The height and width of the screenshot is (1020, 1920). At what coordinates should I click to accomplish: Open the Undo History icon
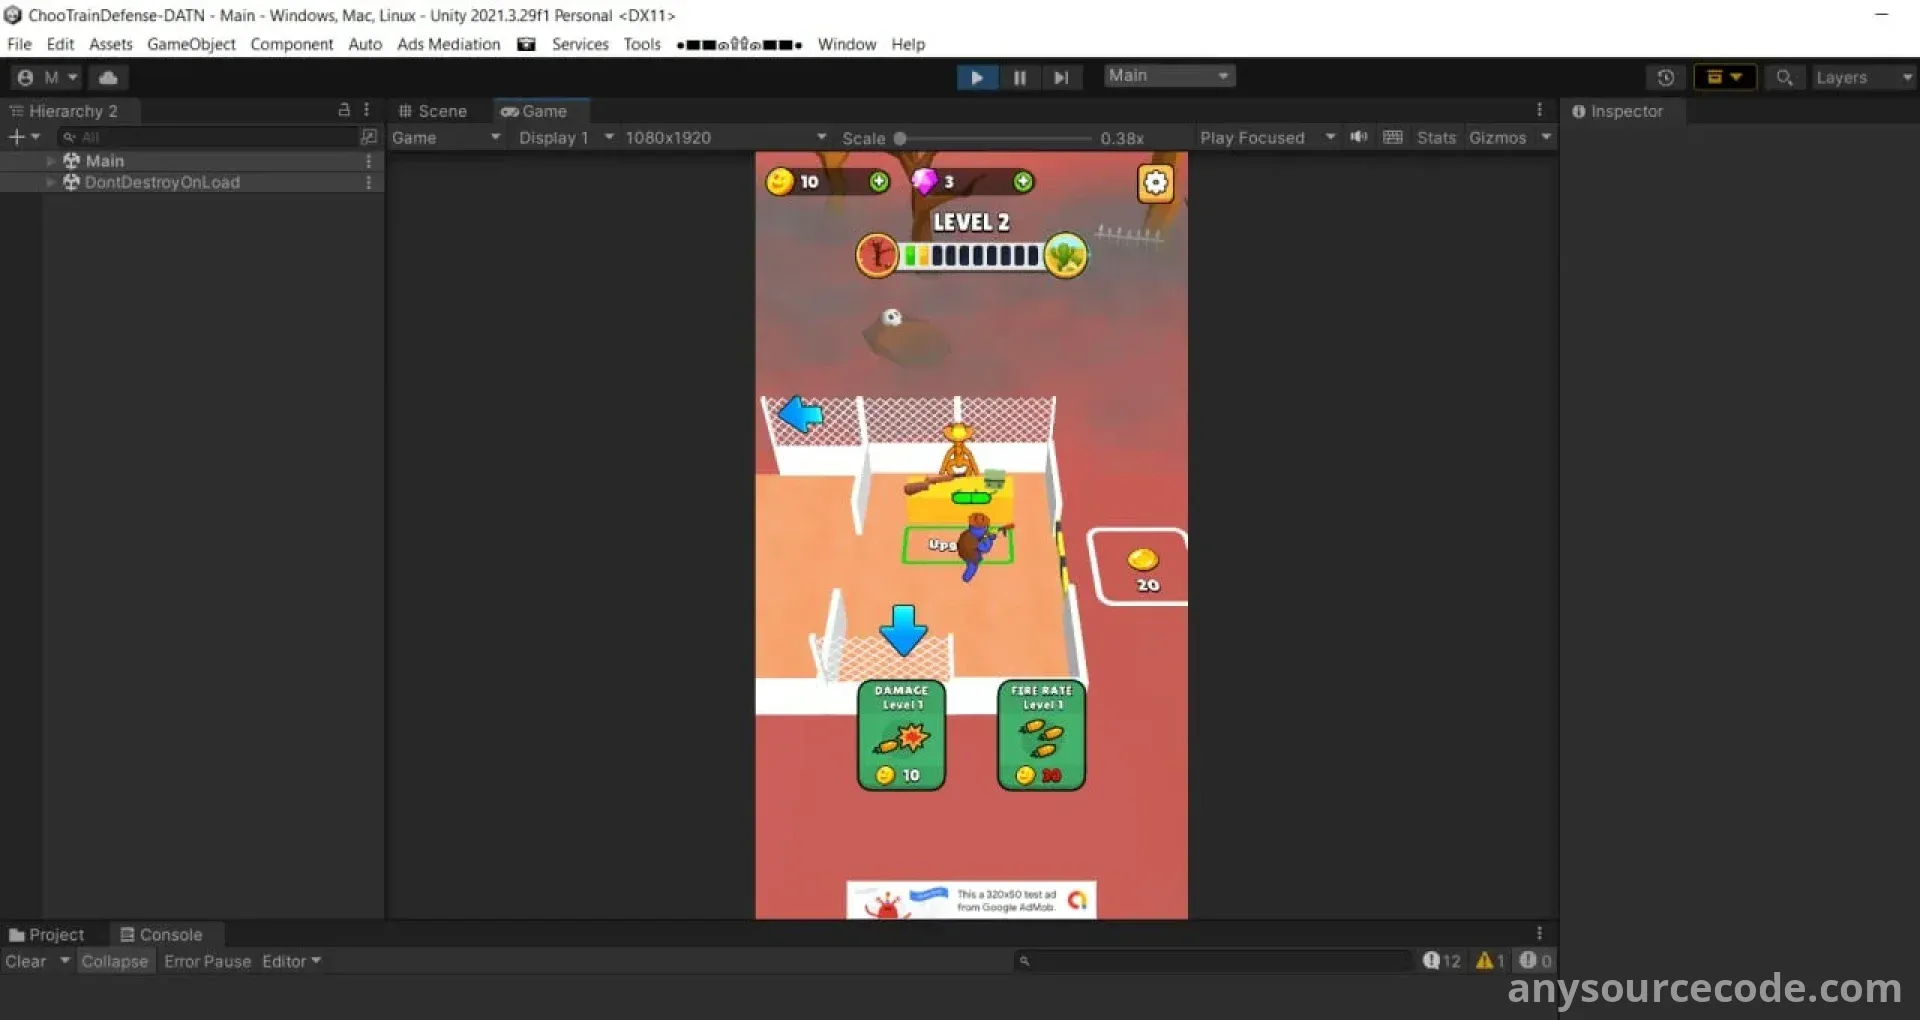pos(1665,78)
